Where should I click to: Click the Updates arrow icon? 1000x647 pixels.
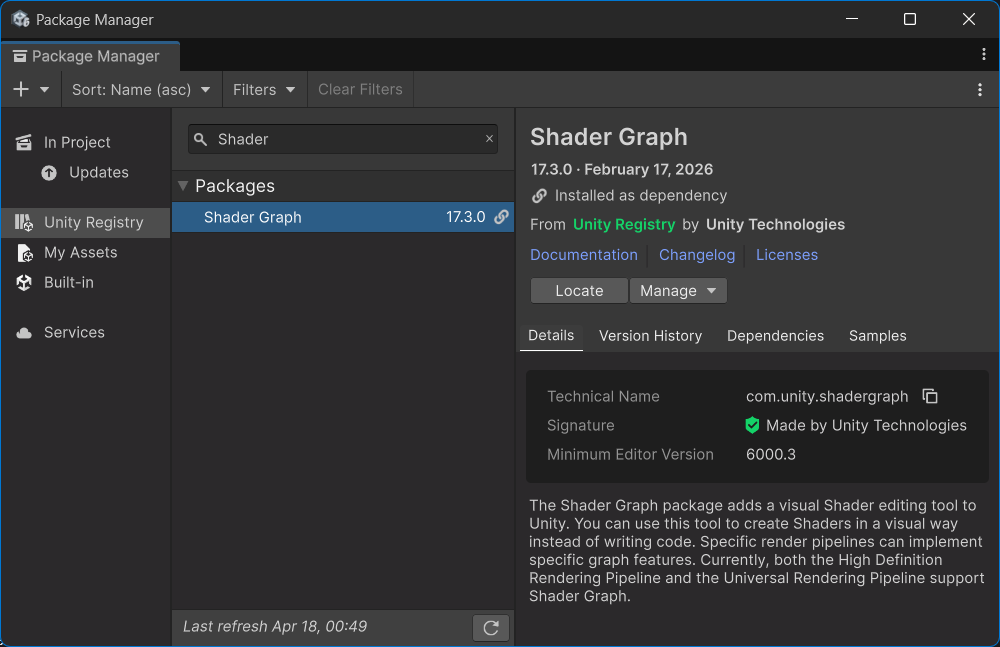pos(49,172)
